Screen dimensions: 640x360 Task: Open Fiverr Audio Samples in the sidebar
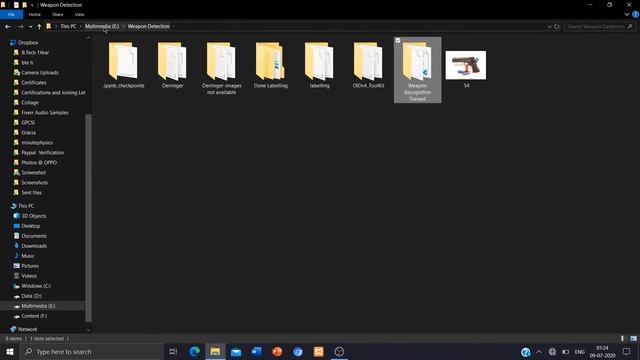click(x=44, y=113)
